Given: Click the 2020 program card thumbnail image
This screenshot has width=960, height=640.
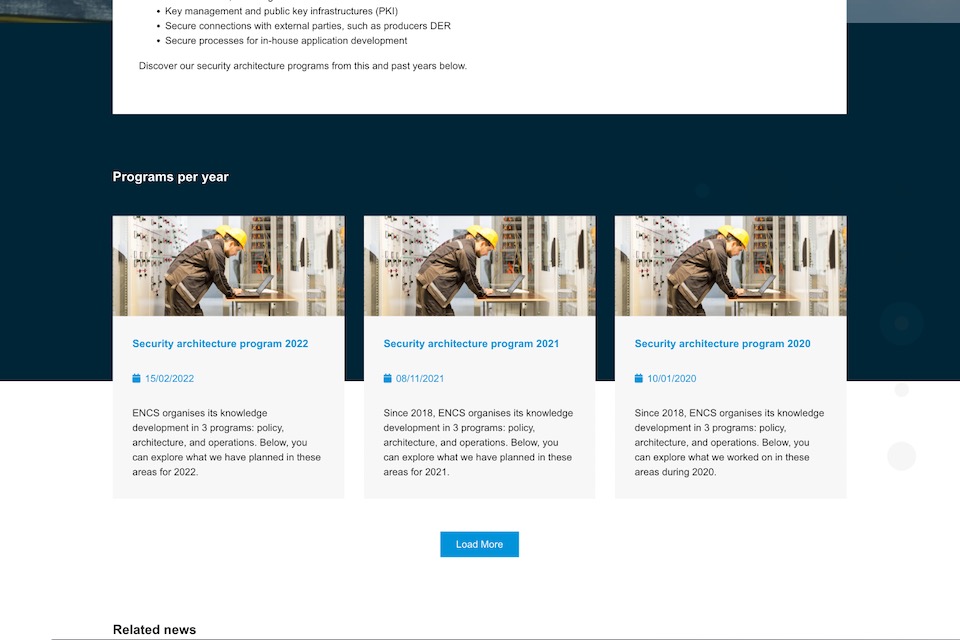Looking at the screenshot, I should [x=730, y=266].
